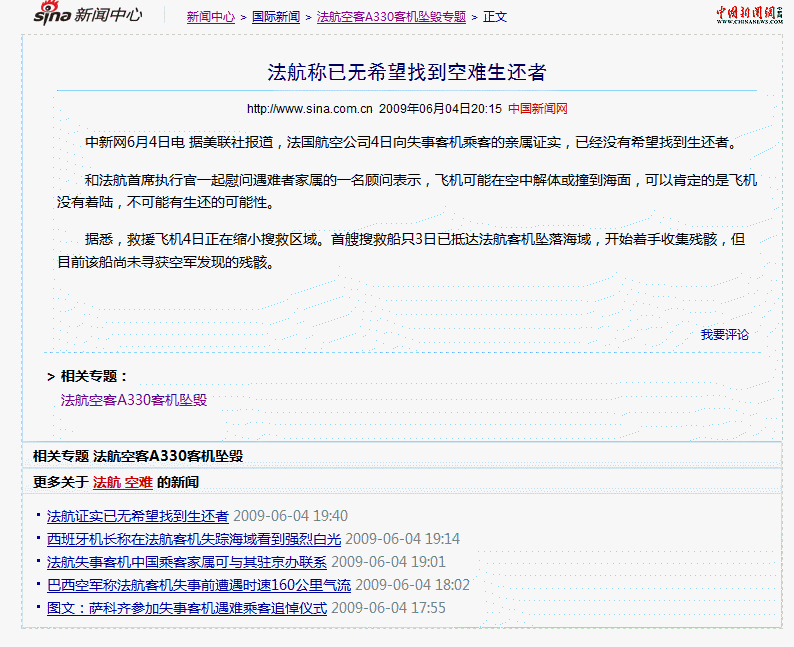This screenshot has width=794, height=647.
Task: Click the http://www.sina.com.cn URL text
Action: pyautogui.click(x=309, y=108)
